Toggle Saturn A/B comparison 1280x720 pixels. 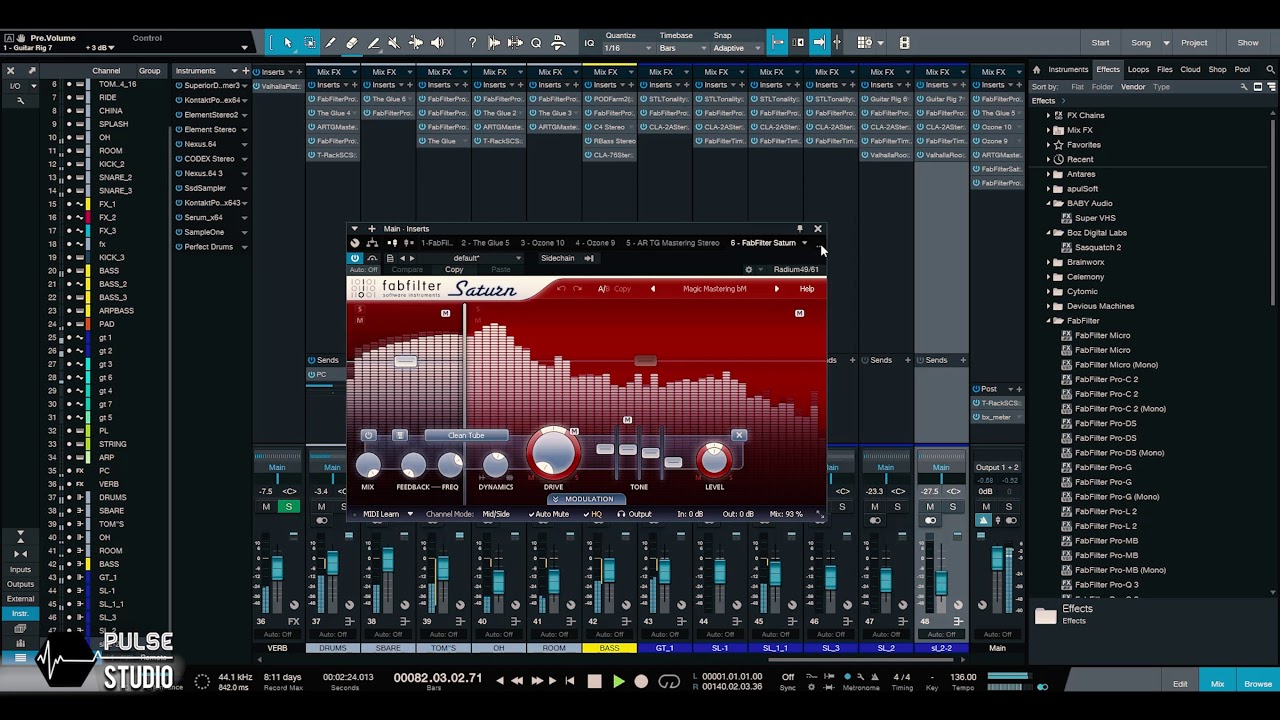pos(603,289)
